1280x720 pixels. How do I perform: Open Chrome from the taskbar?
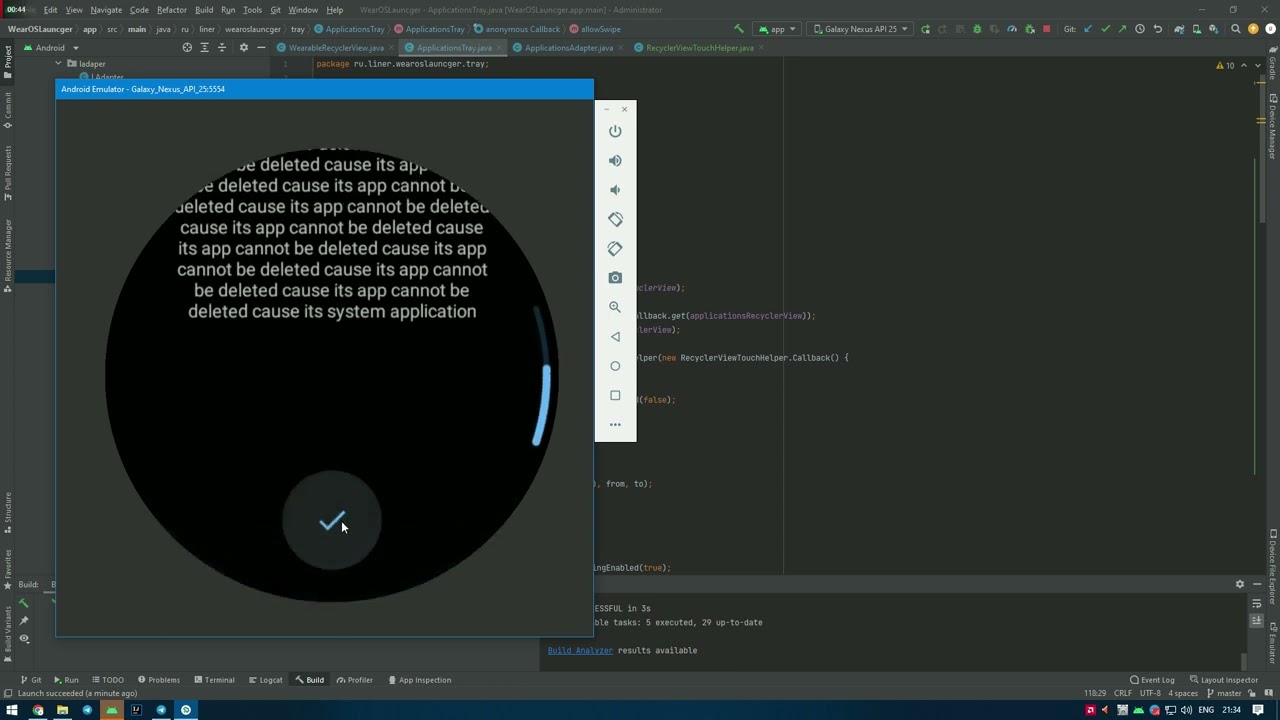click(38, 710)
